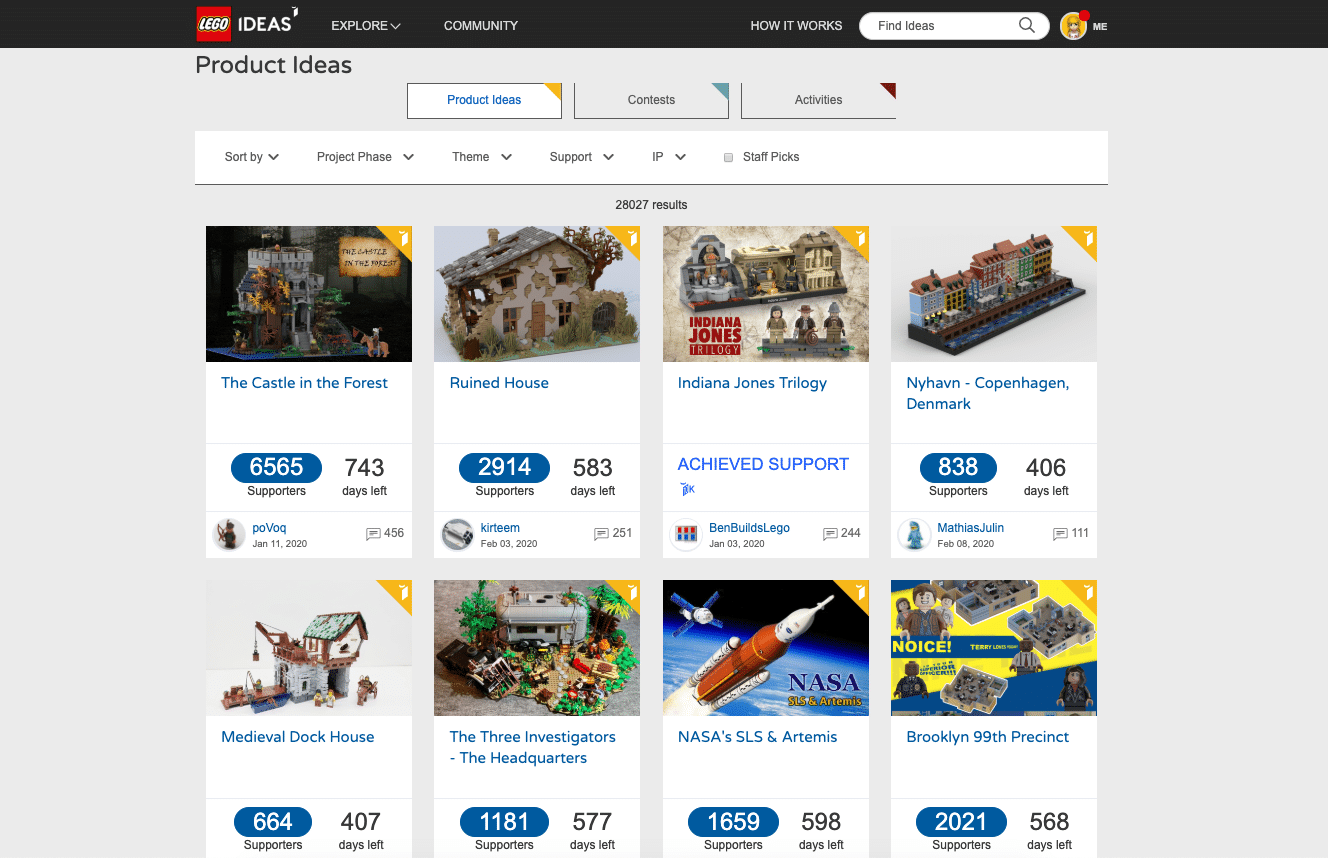
Task: Click kirteem's user avatar
Action: point(458,534)
